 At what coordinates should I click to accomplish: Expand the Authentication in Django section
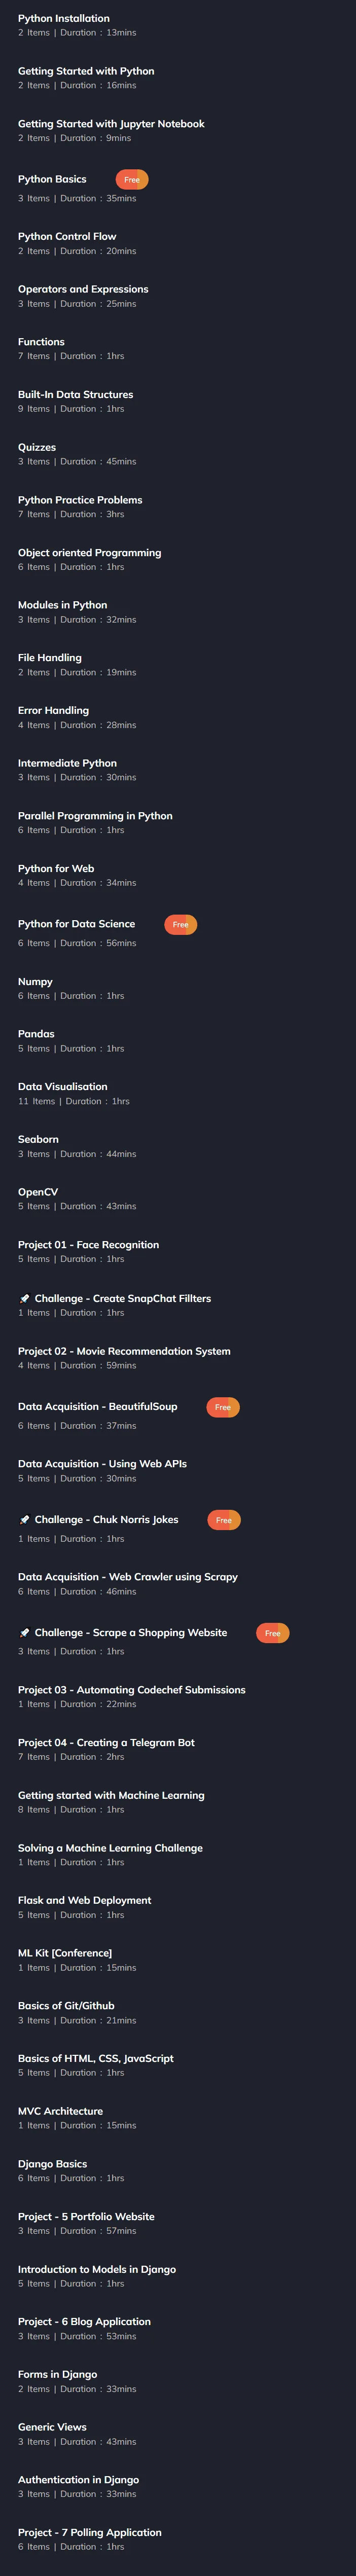[x=178, y=2486]
